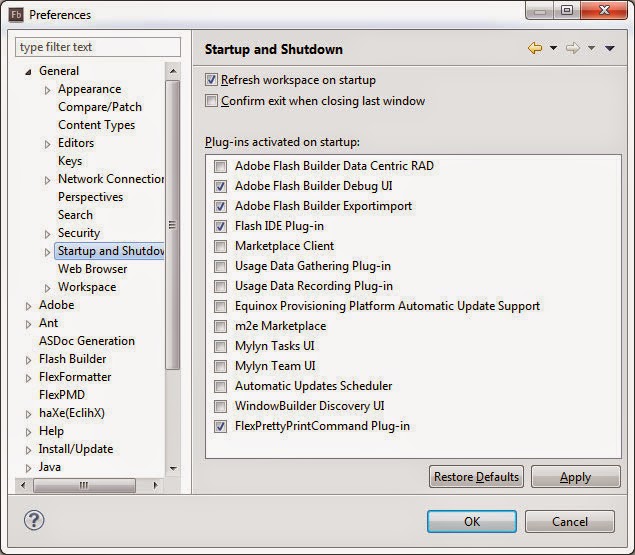Select Compare/Patch in the tree
Image resolution: width=635 pixels, height=555 pixels.
[100, 107]
